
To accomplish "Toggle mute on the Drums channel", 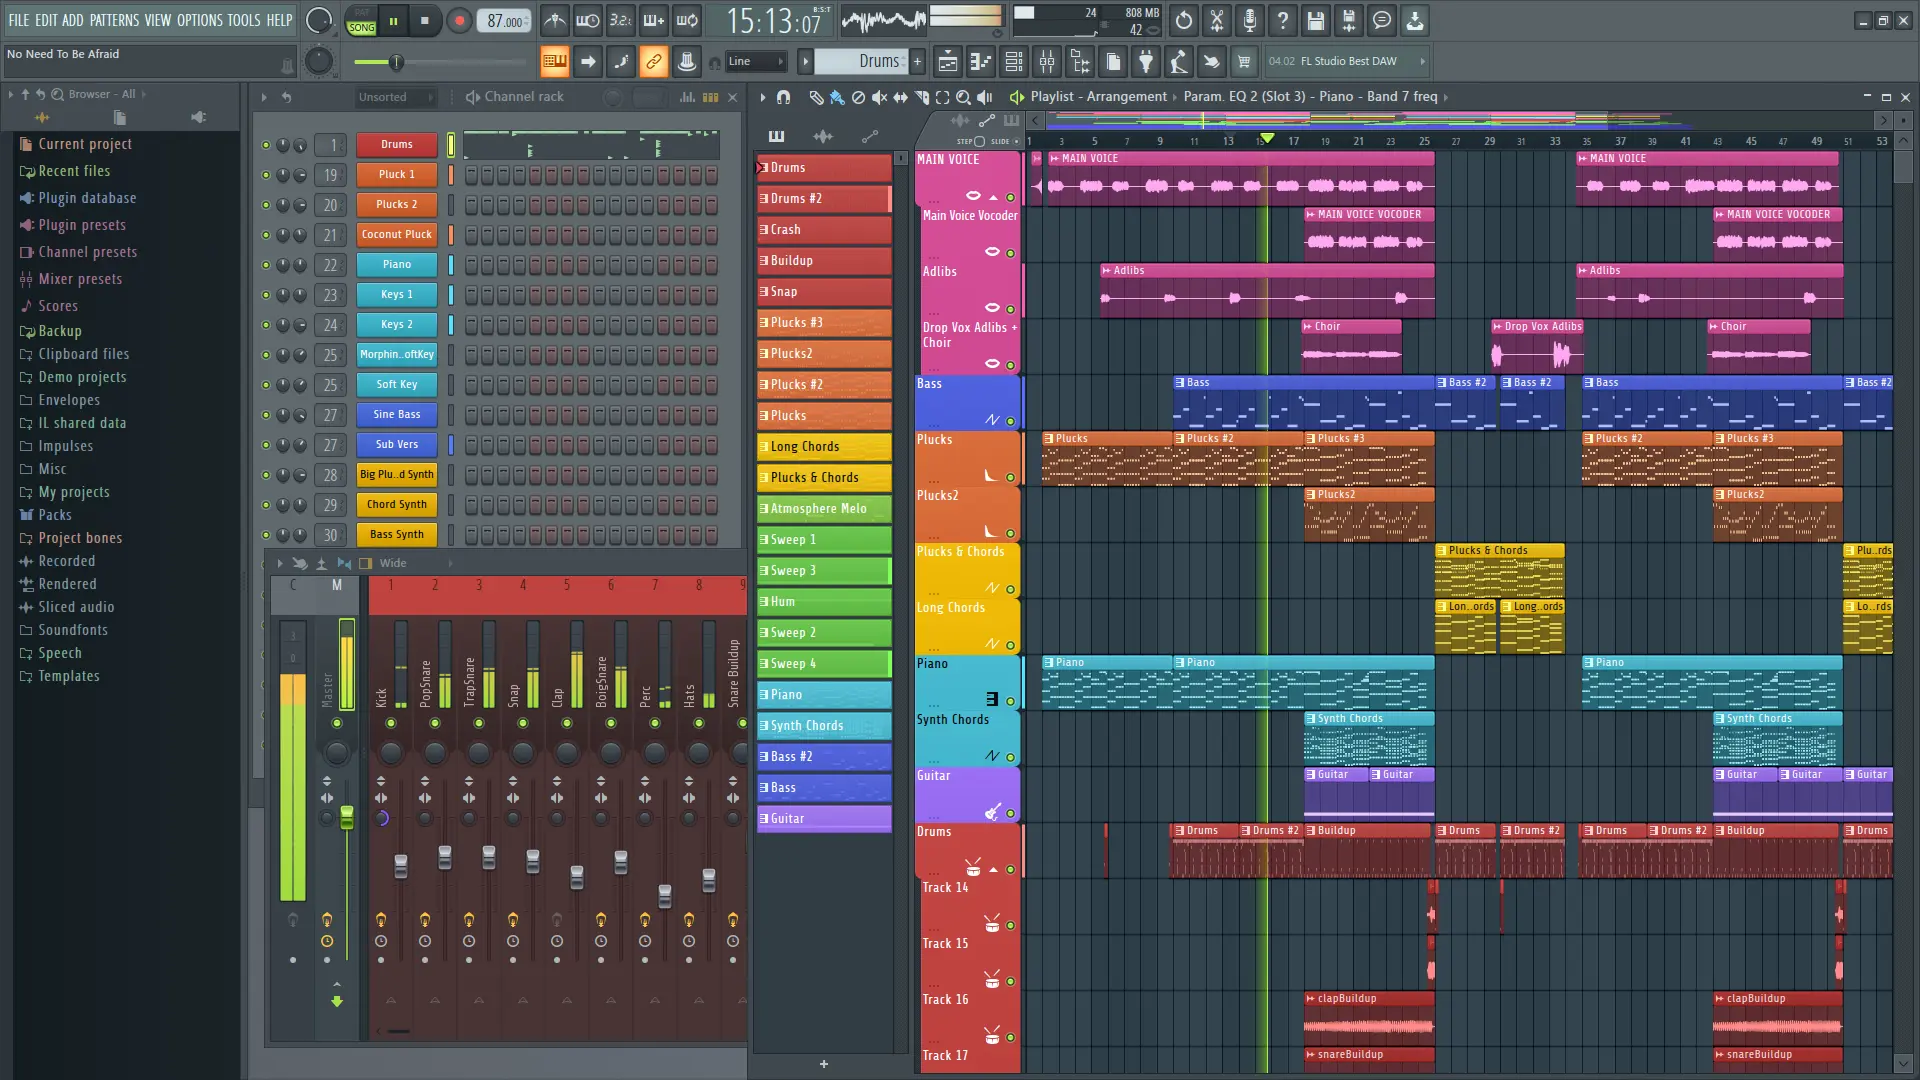I will (265, 144).
